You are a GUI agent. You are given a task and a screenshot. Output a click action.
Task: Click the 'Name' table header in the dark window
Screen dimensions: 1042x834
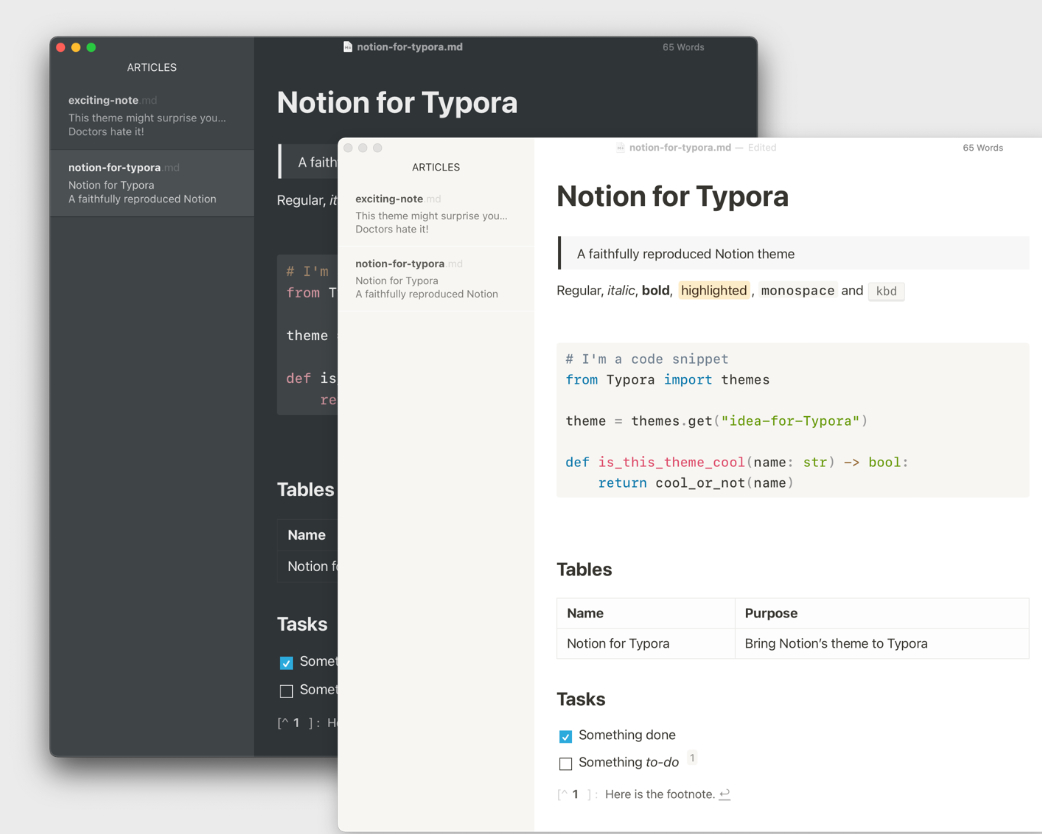click(306, 535)
